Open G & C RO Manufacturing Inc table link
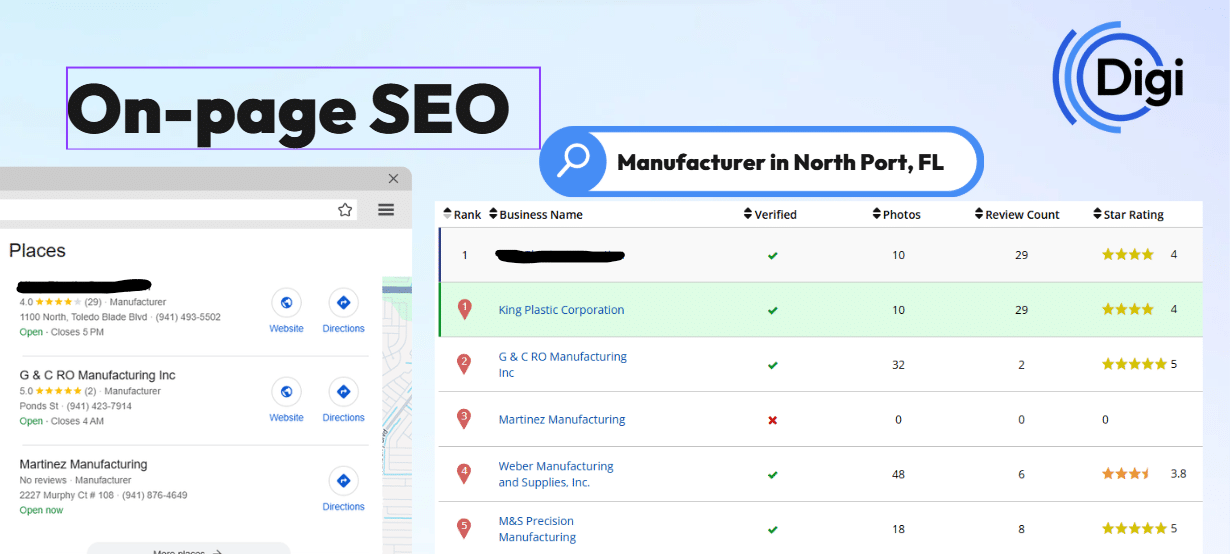The width and height of the screenshot is (1230, 554). [563, 364]
